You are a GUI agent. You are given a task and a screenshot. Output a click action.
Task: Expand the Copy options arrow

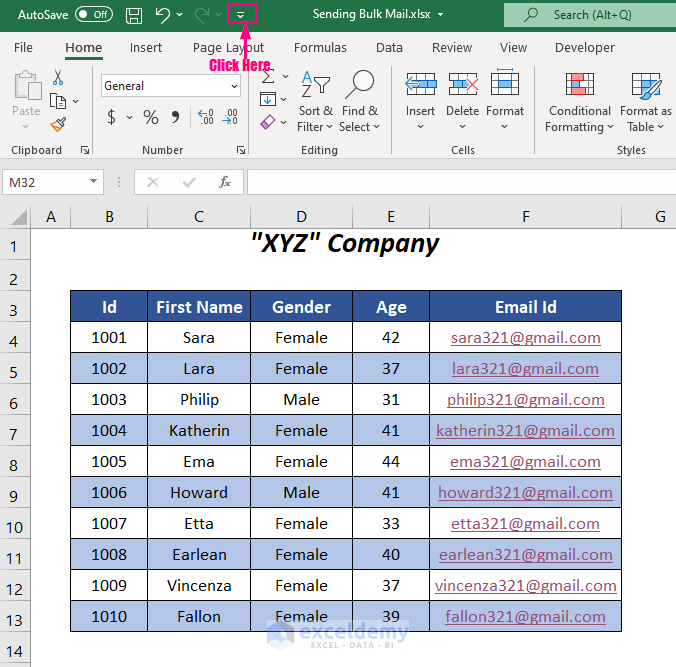(76, 101)
